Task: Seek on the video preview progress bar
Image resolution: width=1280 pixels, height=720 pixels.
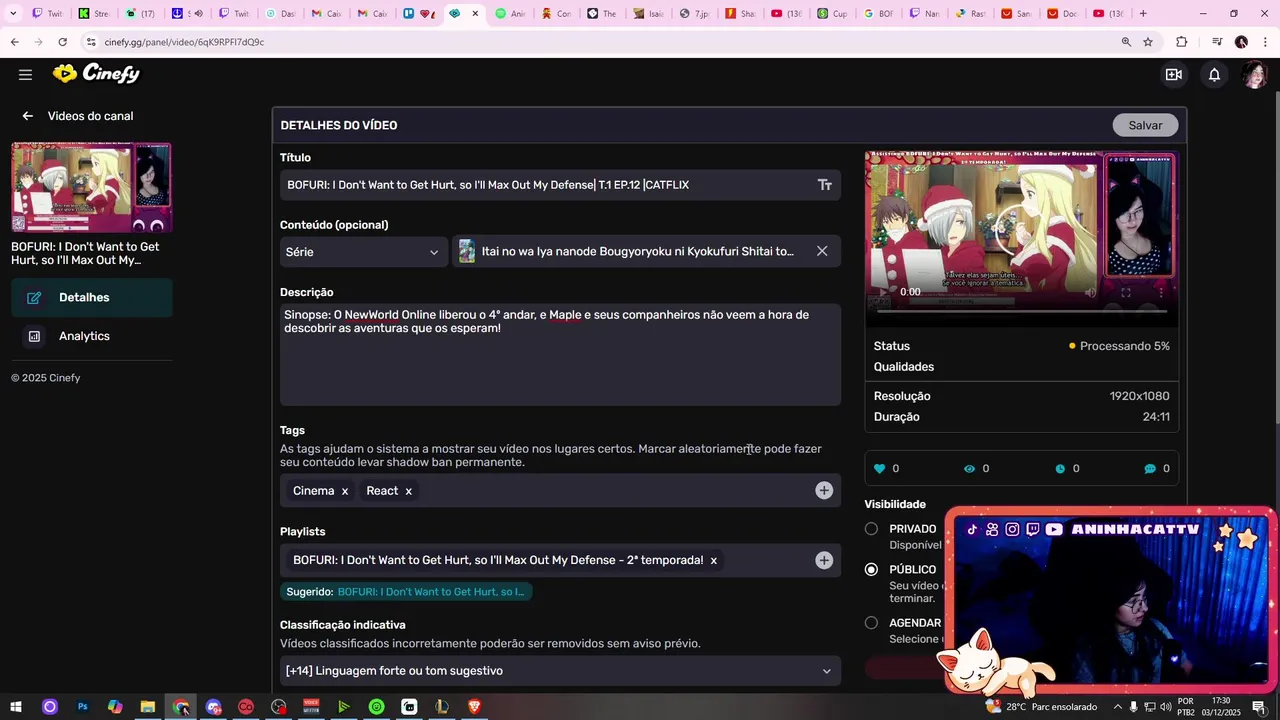Action: point(1021,311)
